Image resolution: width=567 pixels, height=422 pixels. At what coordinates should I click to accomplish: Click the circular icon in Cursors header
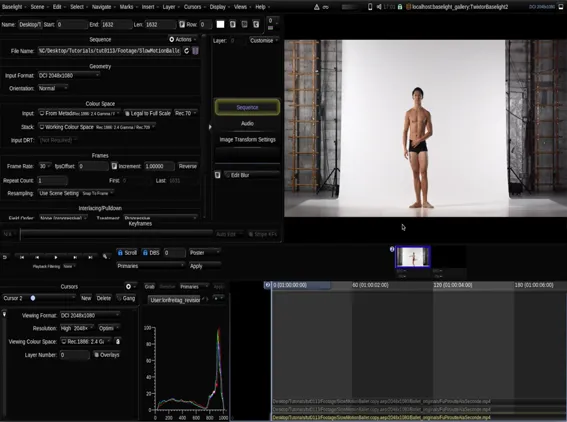click(128, 286)
